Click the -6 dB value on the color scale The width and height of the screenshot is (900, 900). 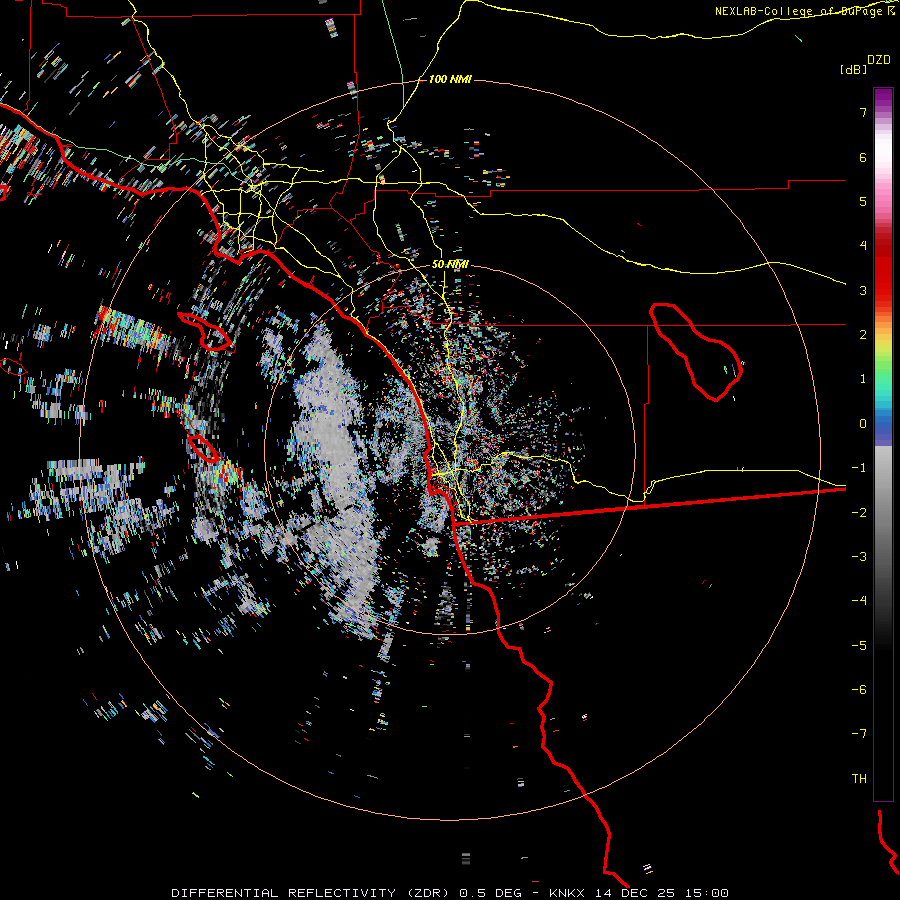pos(859,690)
